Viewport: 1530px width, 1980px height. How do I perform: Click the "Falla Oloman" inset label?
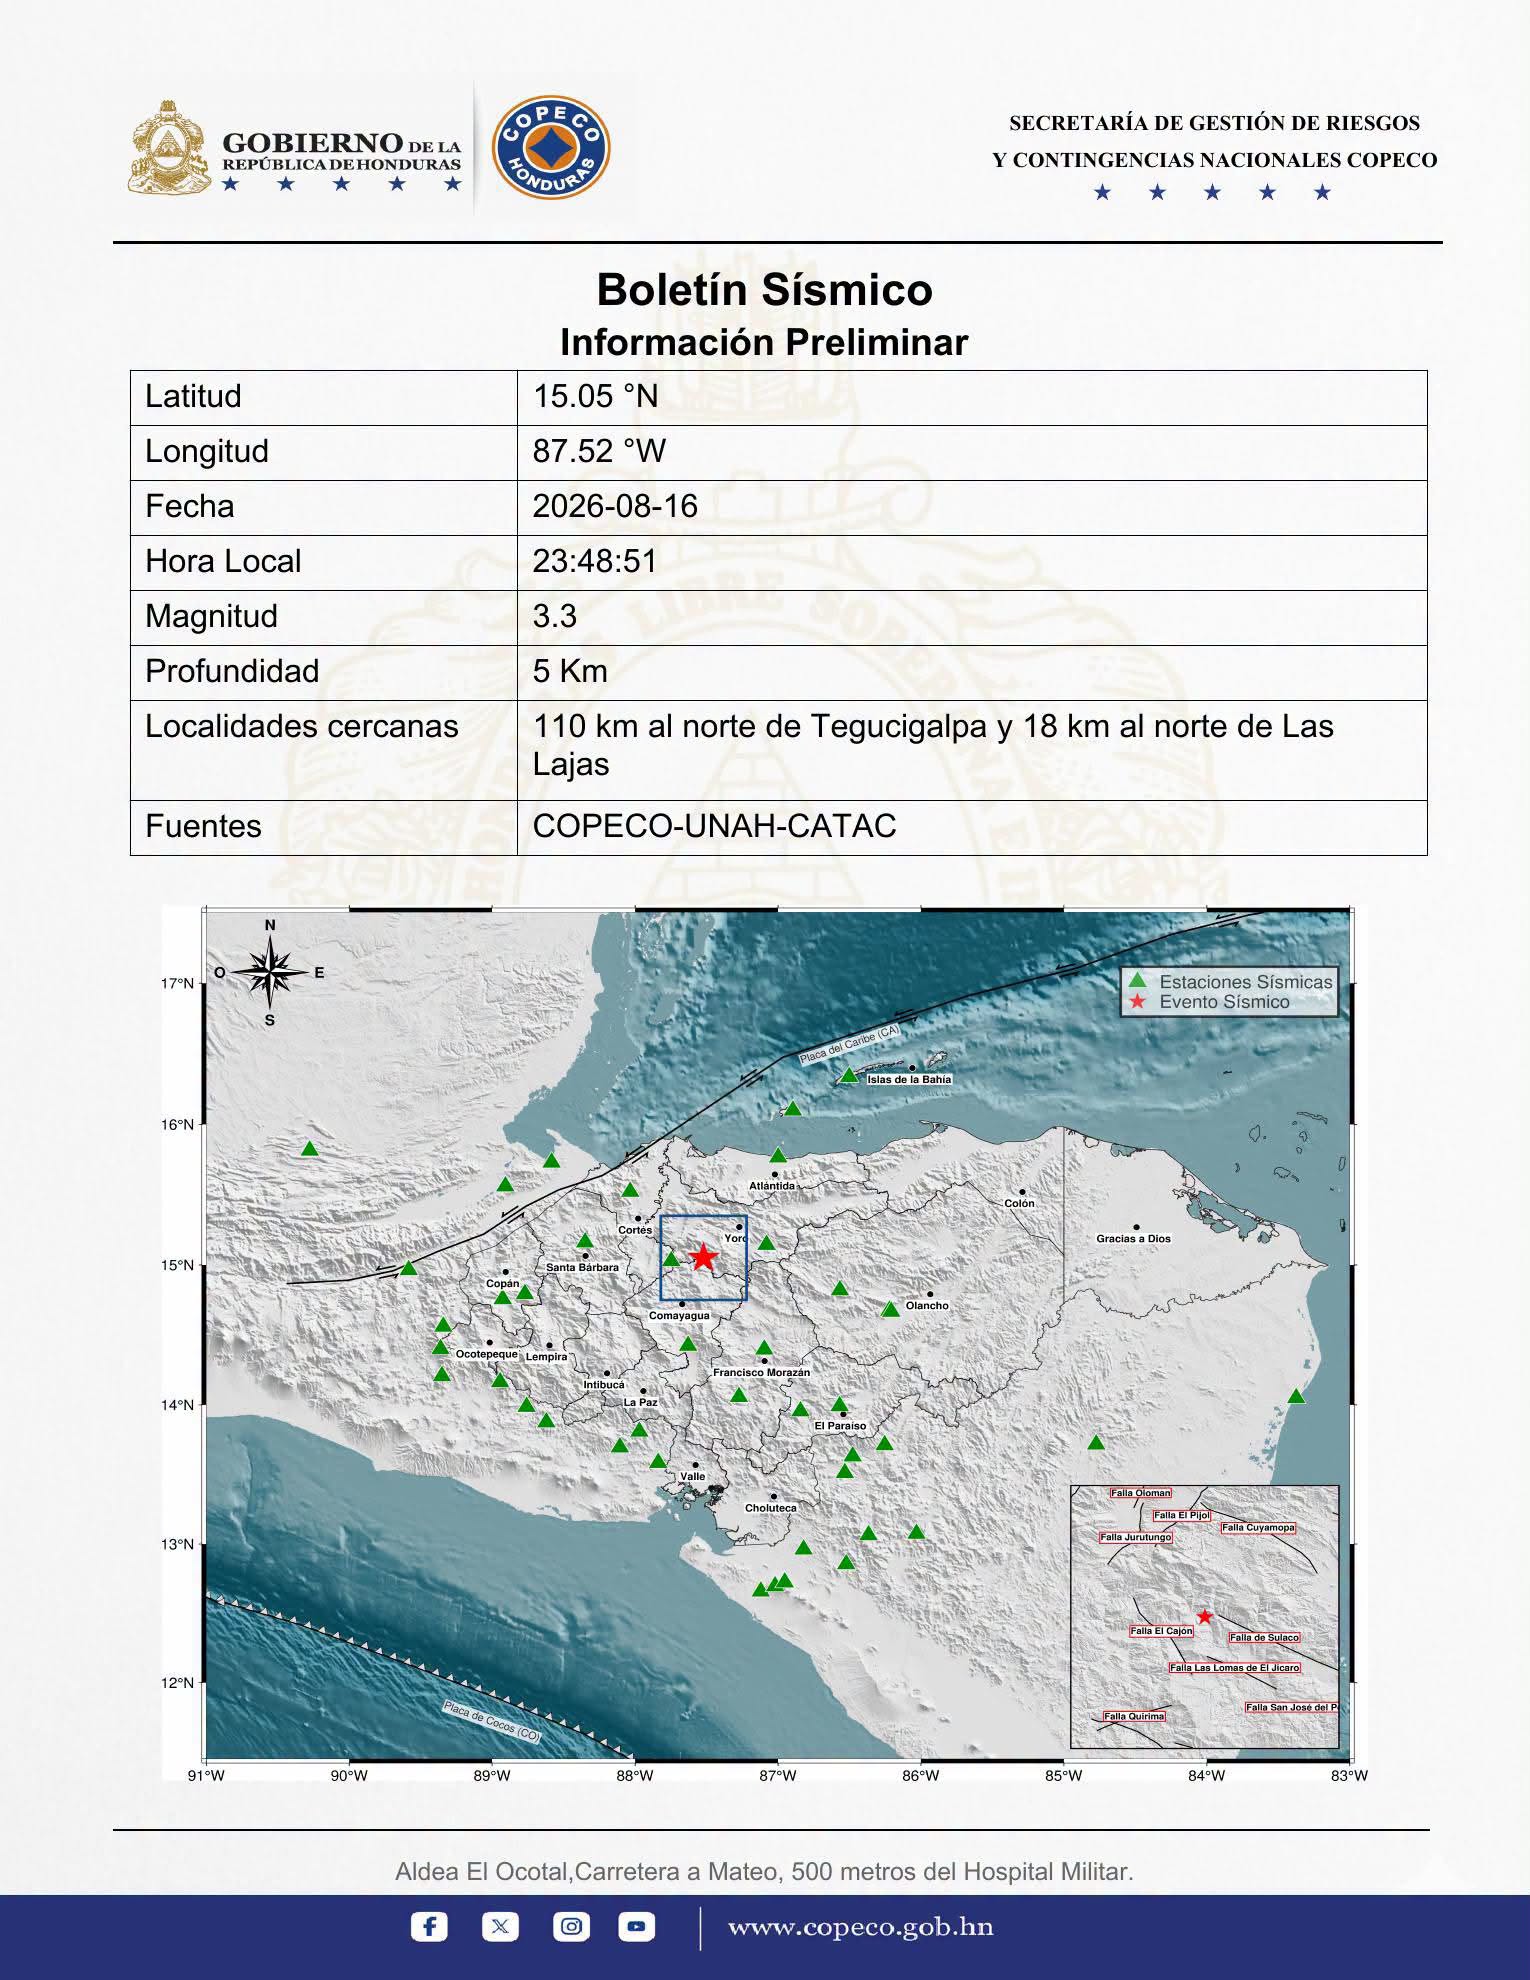point(1140,1493)
